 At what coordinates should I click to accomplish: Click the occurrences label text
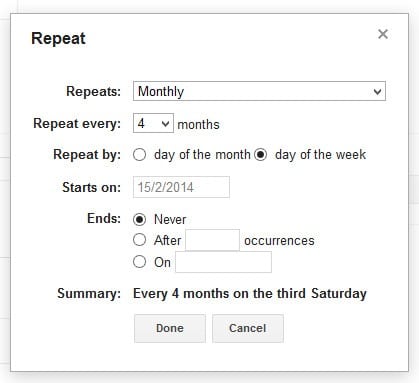[x=279, y=241]
